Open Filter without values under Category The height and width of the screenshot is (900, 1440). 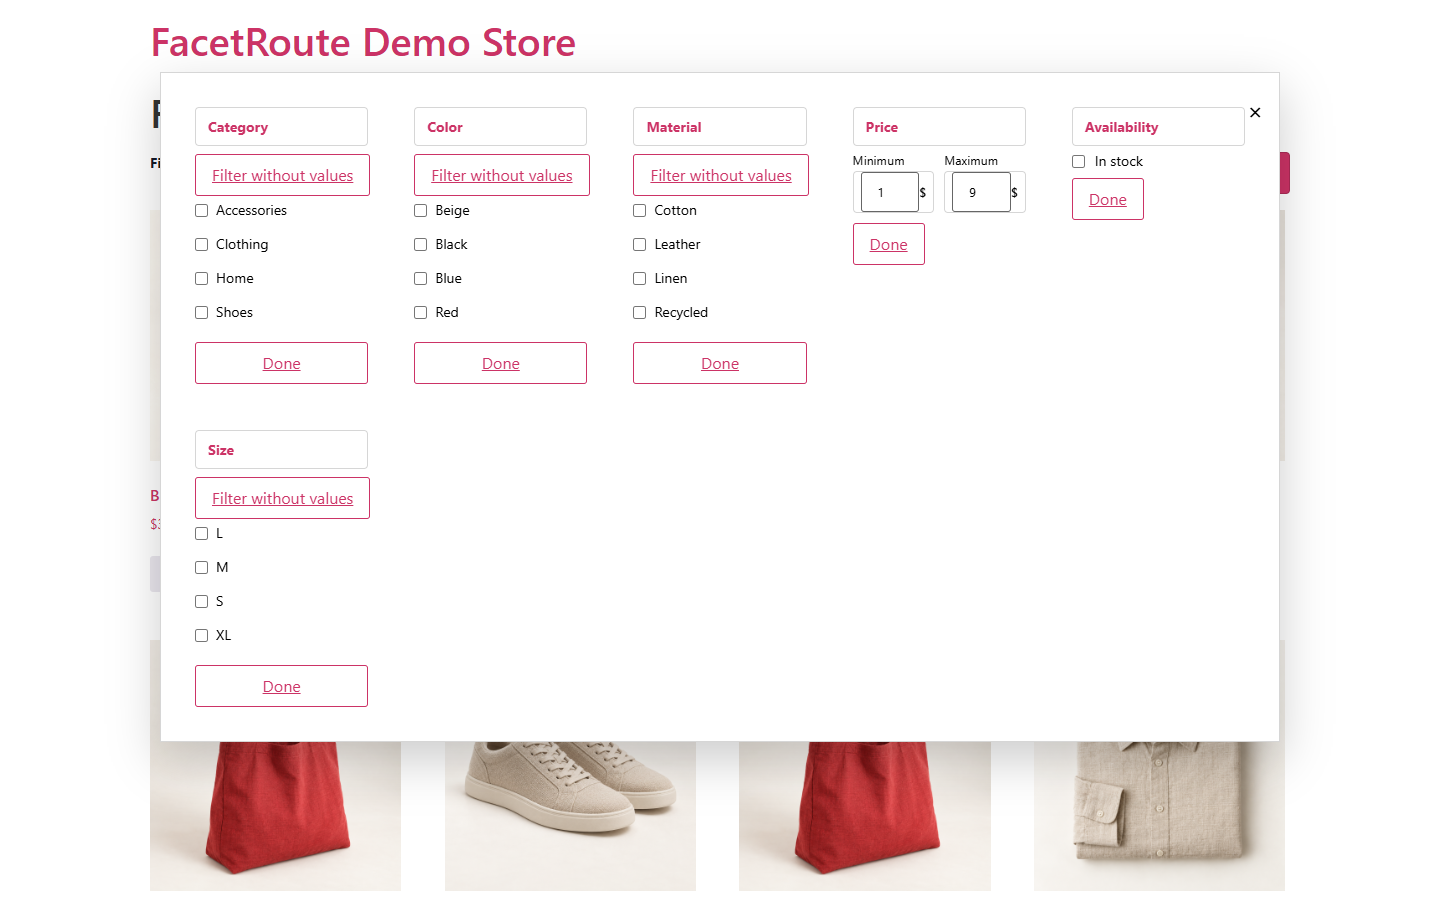coord(282,175)
